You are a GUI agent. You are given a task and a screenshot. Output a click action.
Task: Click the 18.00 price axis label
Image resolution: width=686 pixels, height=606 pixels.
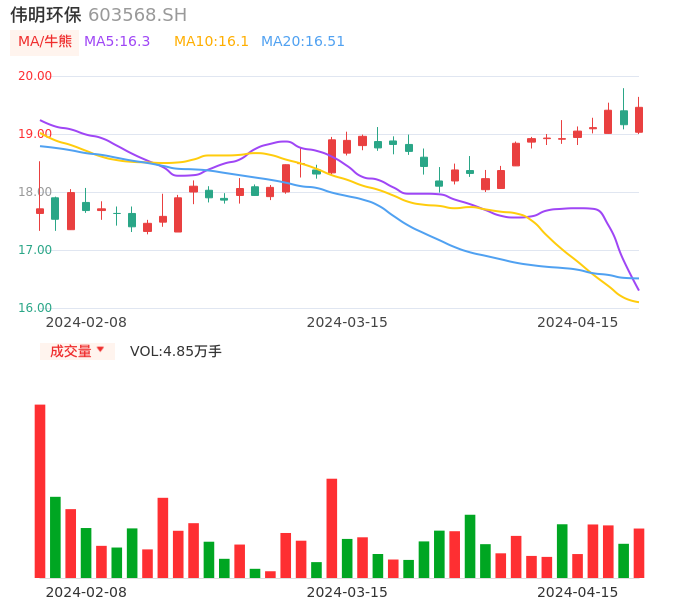pyautogui.click(x=35, y=192)
